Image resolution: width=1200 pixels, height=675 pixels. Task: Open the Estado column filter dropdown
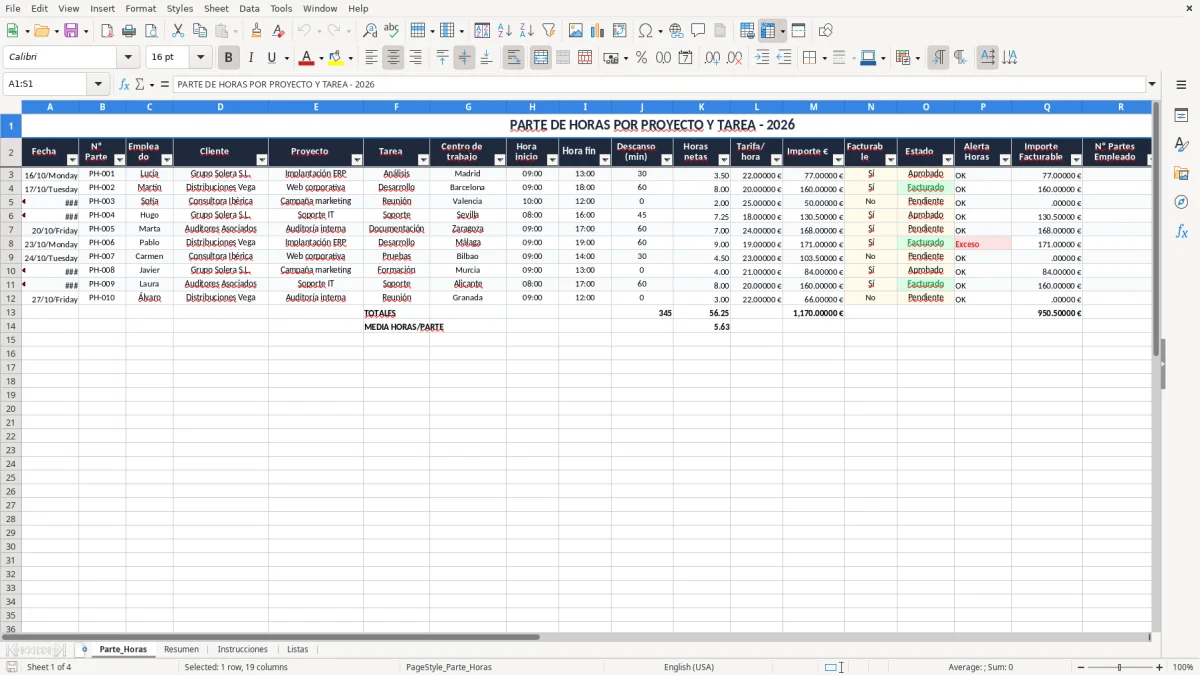(x=948, y=160)
